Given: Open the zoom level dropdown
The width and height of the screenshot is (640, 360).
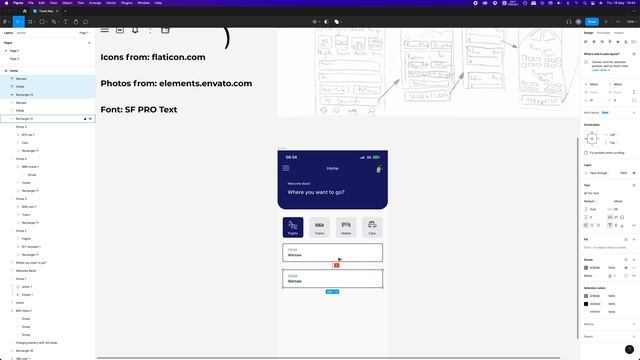Looking at the screenshot, I should click(631, 22).
